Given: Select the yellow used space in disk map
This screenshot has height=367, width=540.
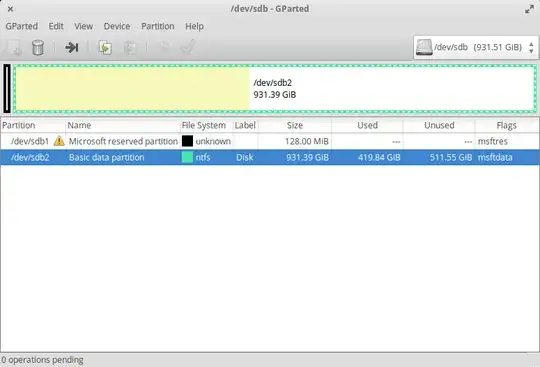Looking at the screenshot, I should pyautogui.click(x=132, y=88).
